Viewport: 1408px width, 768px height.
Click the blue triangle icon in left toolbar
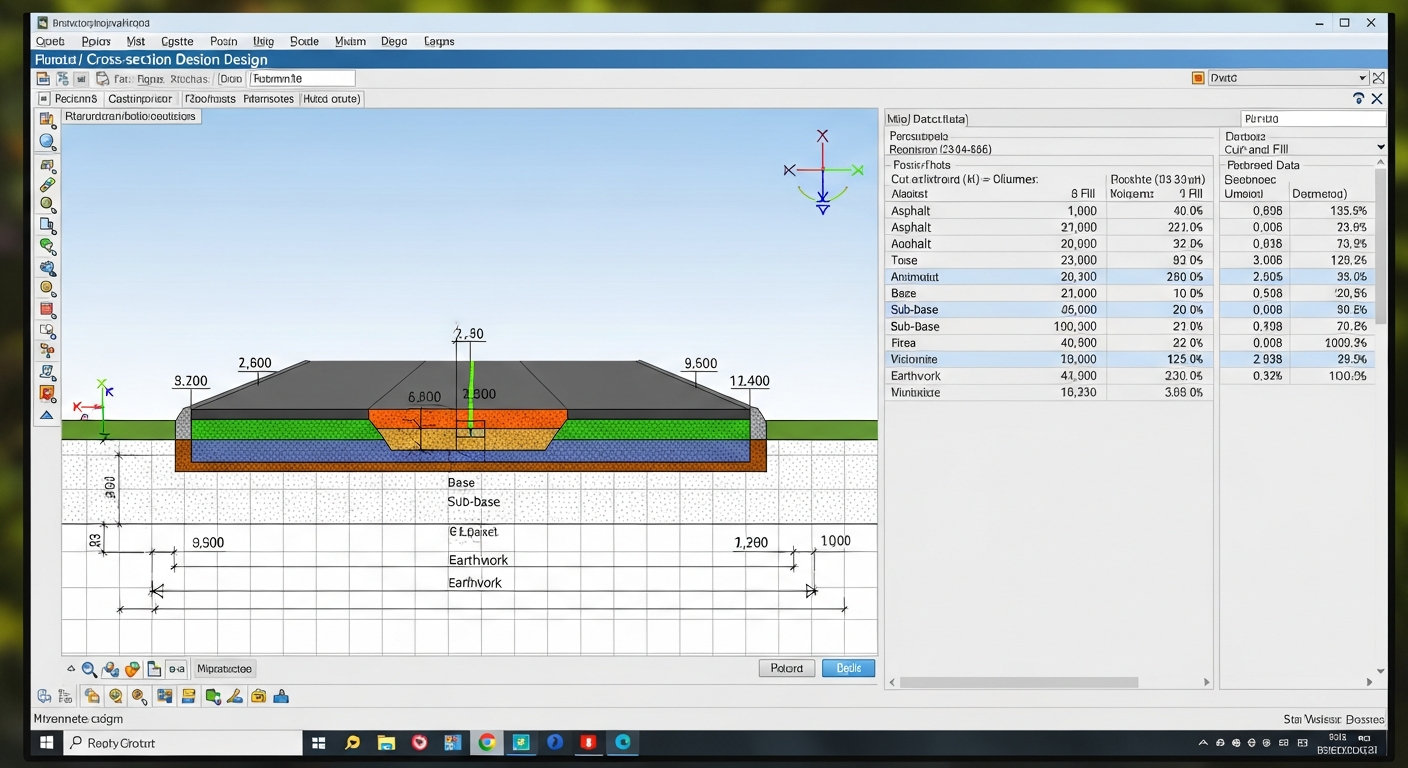(x=47, y=415)
